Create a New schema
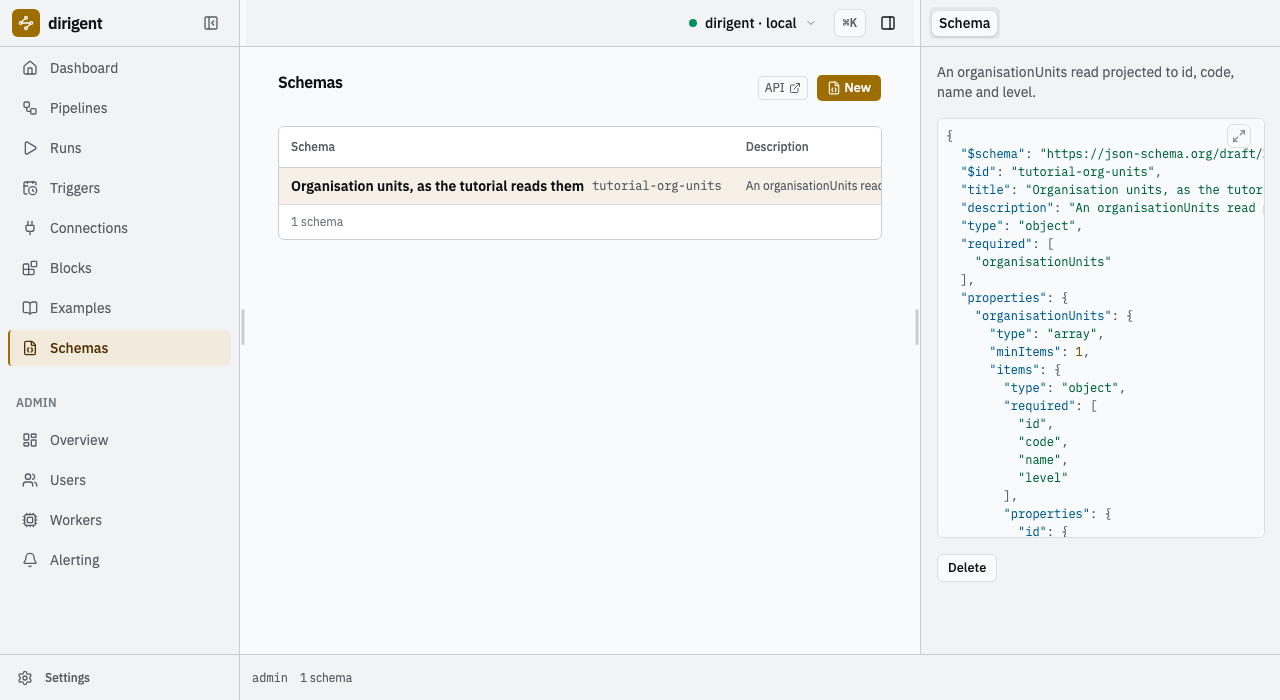Image resolution: width=1280 pixels, height=700 pixels. click(849, 88)
